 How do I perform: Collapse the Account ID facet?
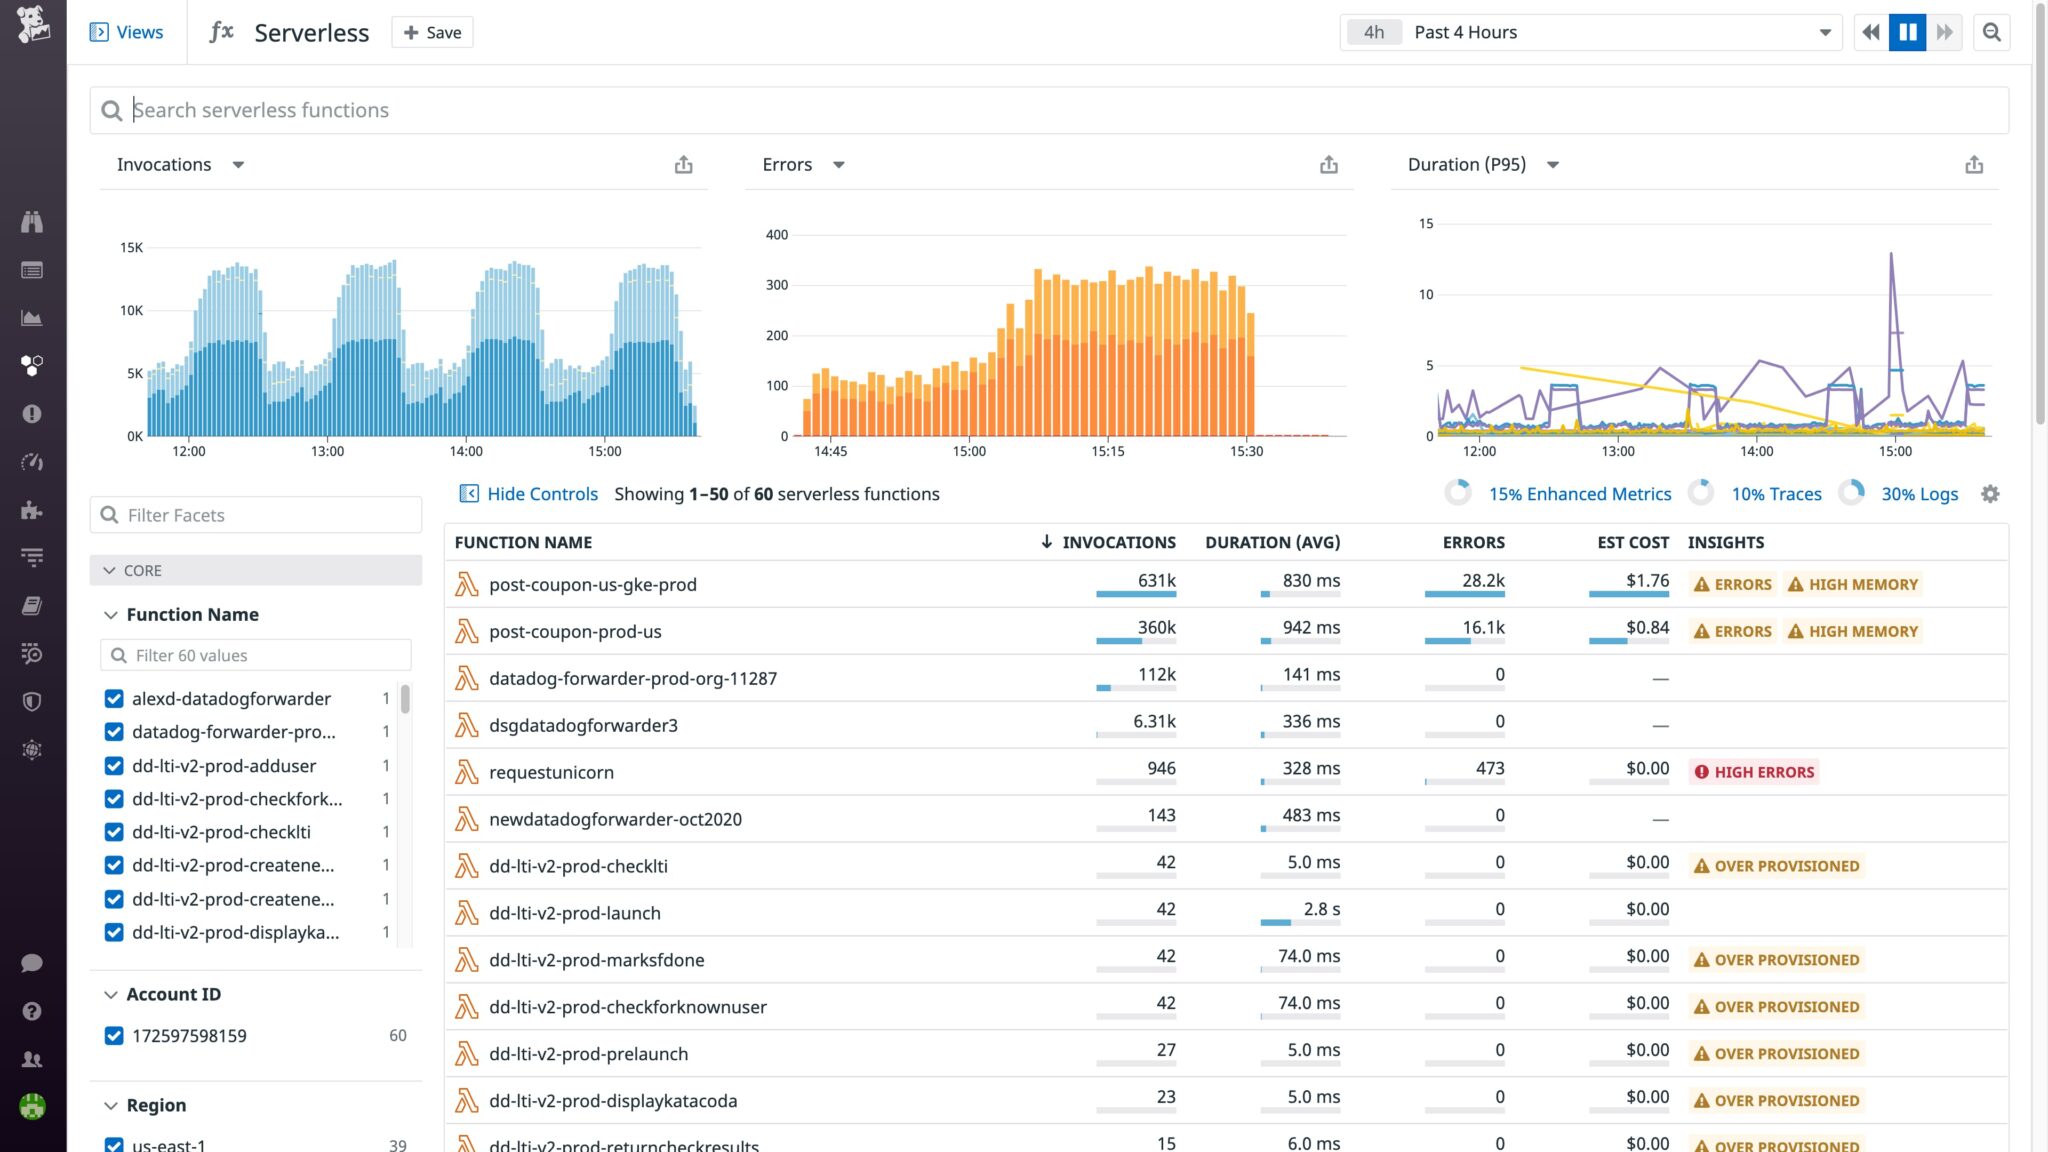point(111,995)
